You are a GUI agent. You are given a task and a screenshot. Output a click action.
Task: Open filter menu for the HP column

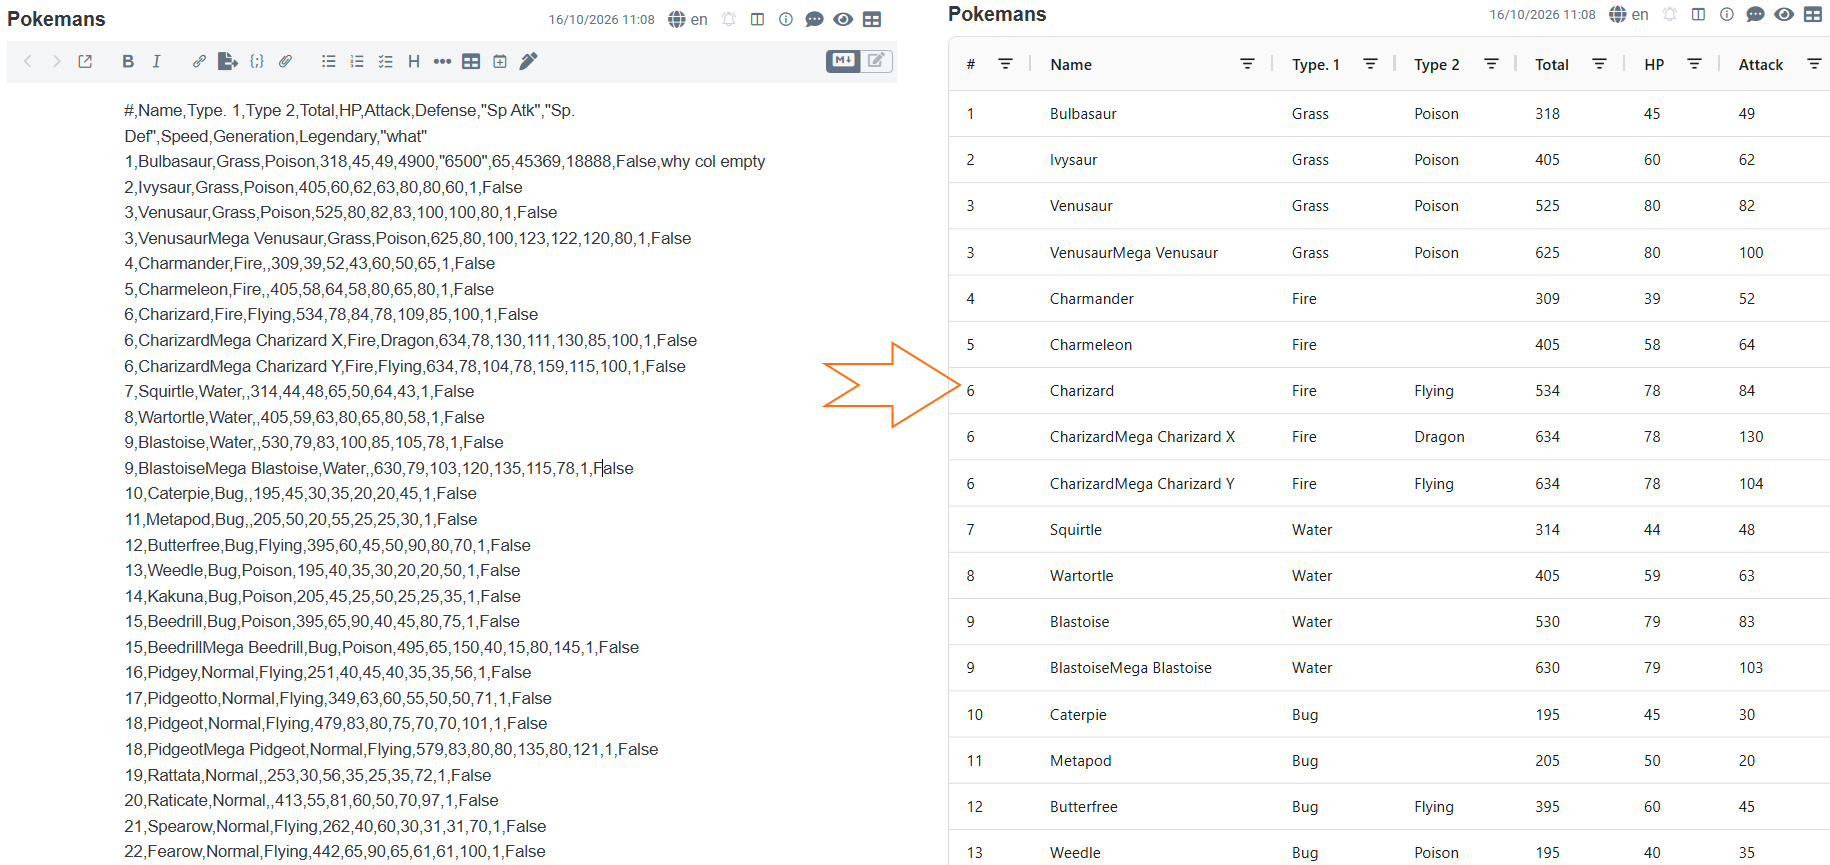tap(1694, 64)
